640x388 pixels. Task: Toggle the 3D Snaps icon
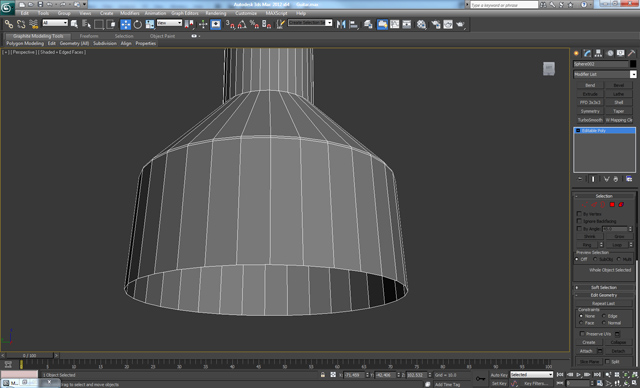tap(230, 24)
